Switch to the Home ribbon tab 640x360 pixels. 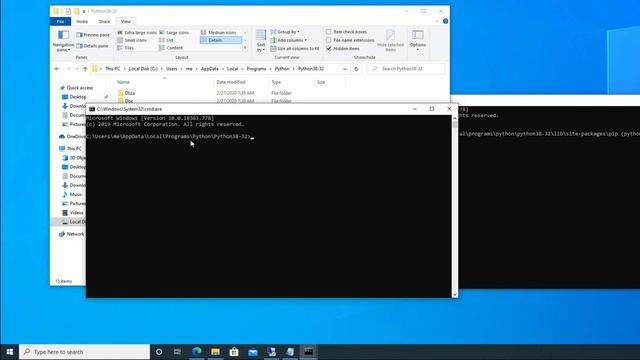point(82,21)
